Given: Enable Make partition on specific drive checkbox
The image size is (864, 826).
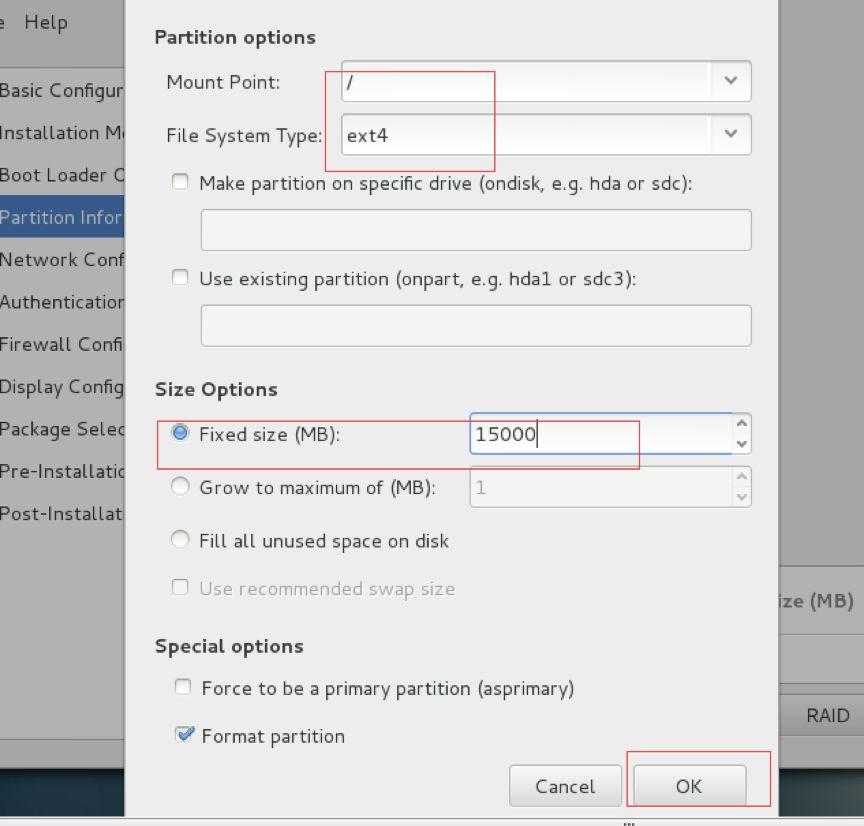Looking at the screenshot, I should [180, 182].
